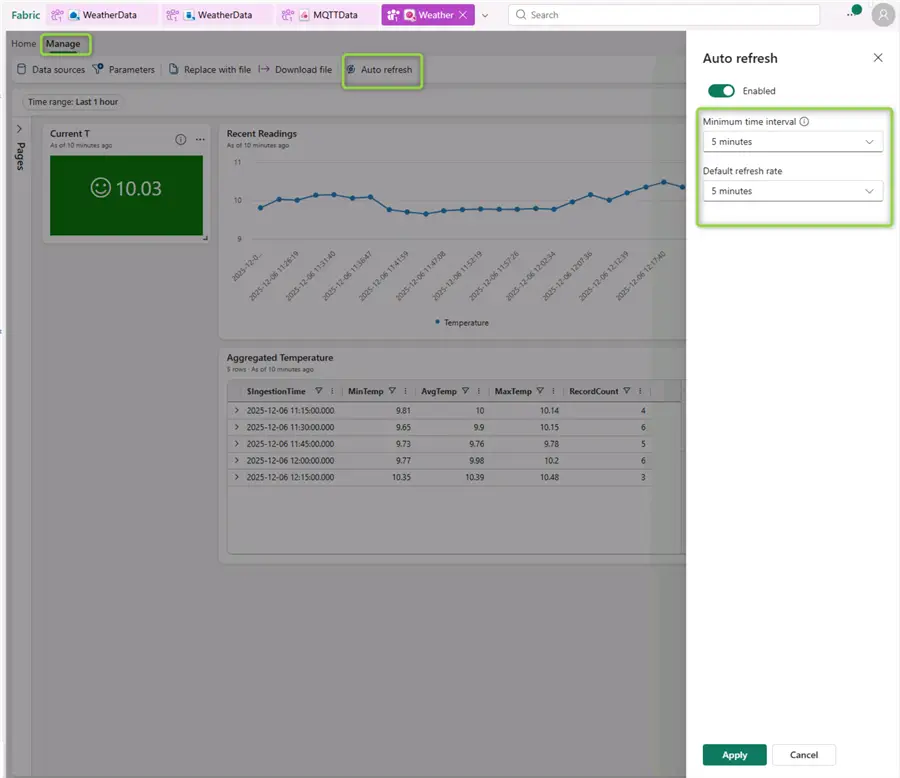The image size is (900, 778).
Task: Show info for the Current T tile
Action: click(x=180, y=140)
